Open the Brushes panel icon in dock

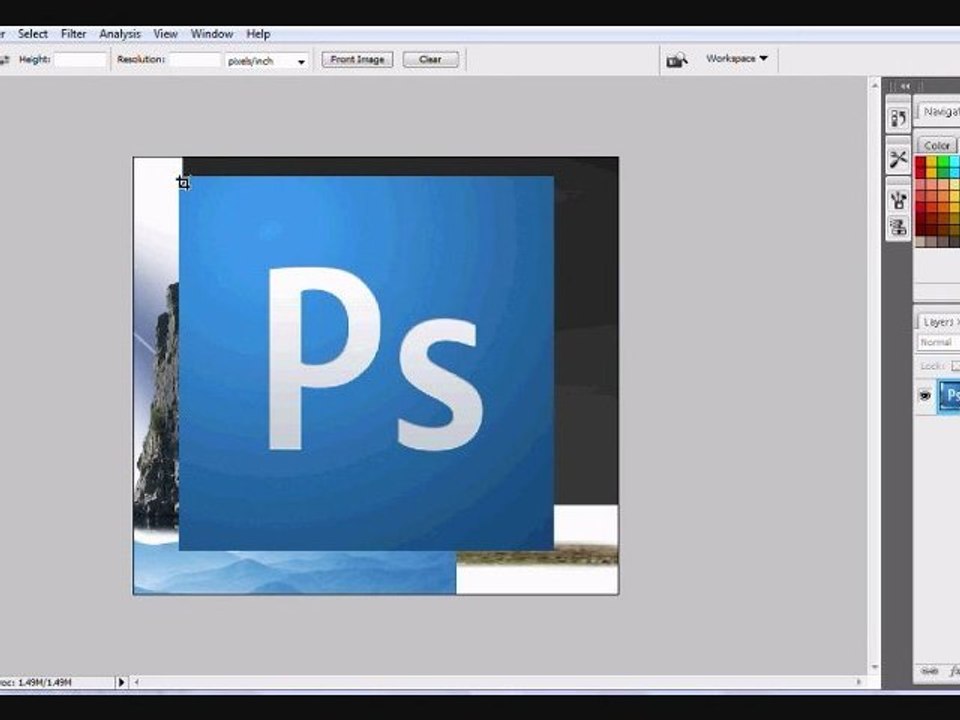898,199
